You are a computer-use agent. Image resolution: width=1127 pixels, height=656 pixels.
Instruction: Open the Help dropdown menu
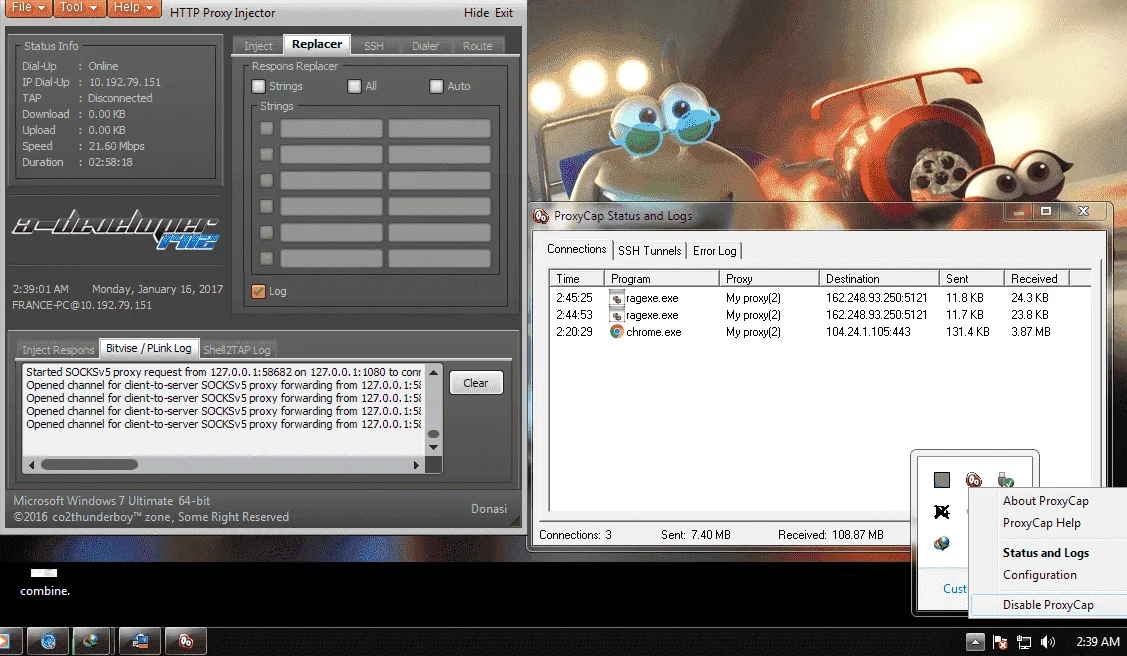134,8
